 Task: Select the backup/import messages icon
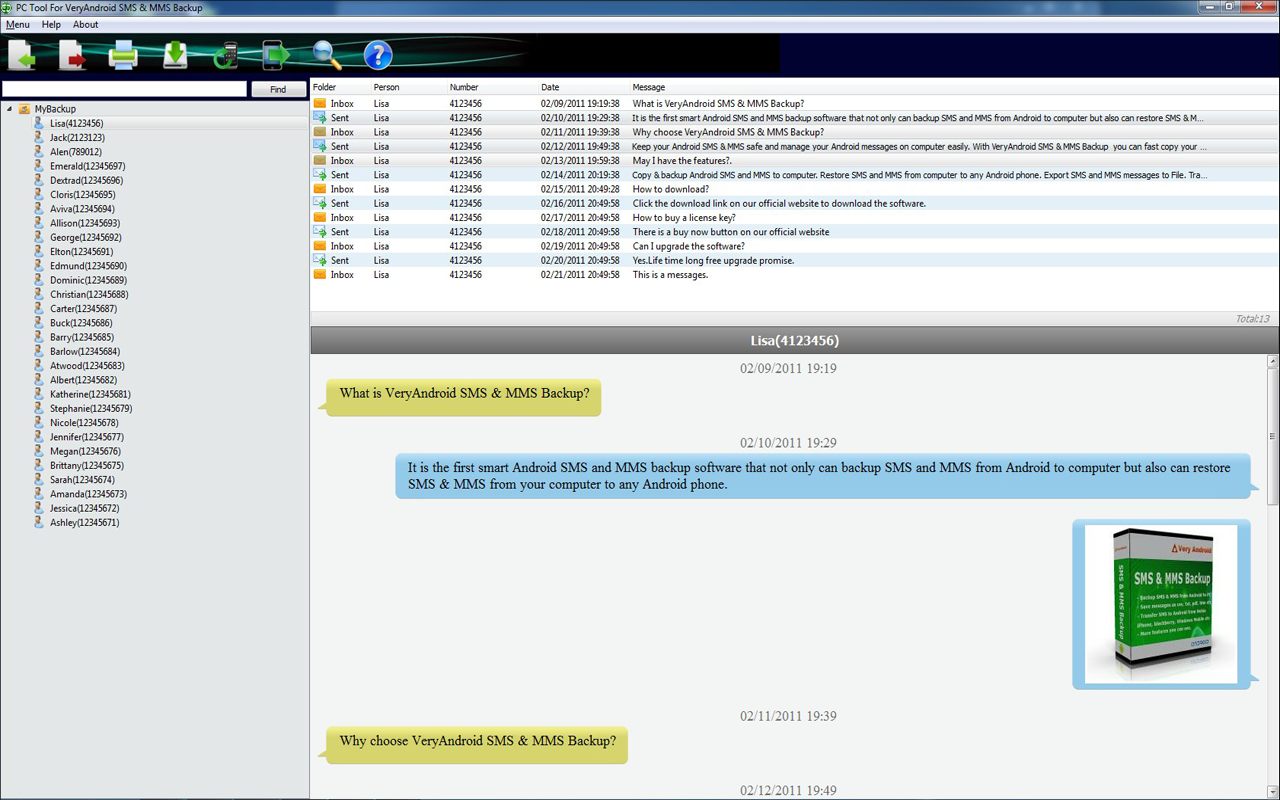click(22, 55)
